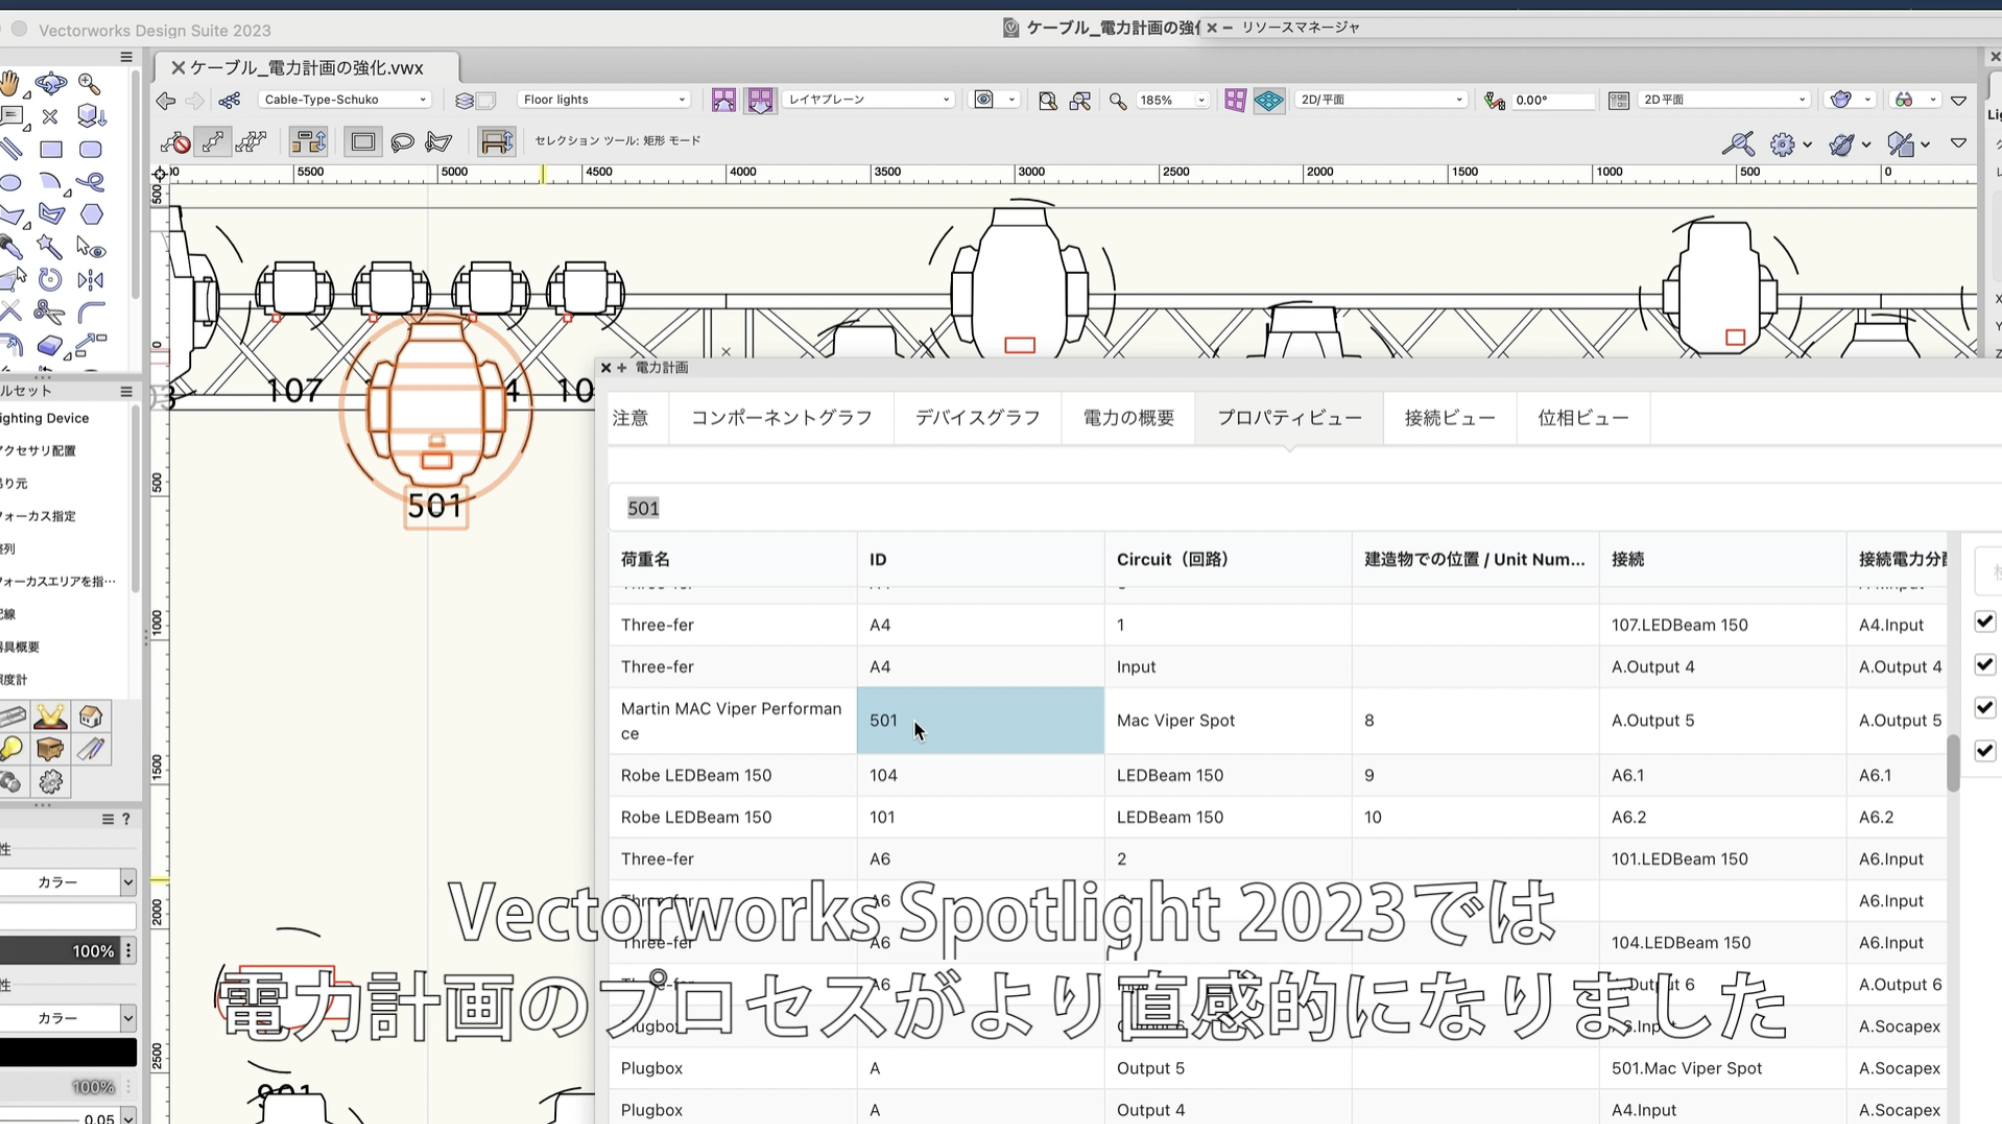This screenshot has width=2002, height=1124.
Task: Toggle checkbox beside Three-fer A4 Input row
Action: tap(1985, 665)
